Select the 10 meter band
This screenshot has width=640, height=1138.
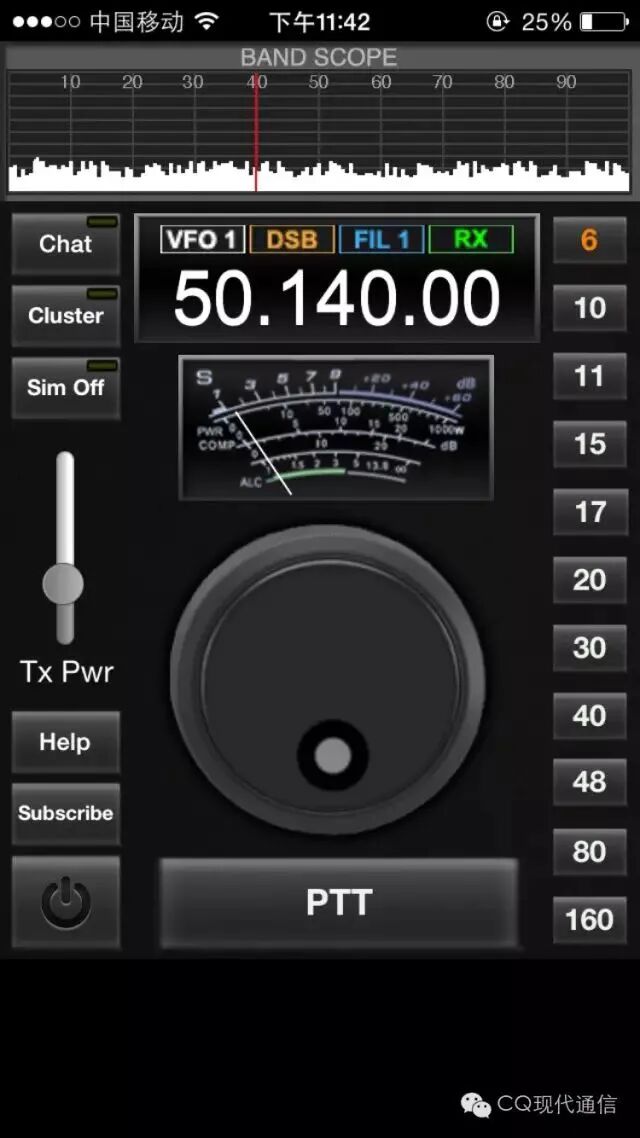589,308
